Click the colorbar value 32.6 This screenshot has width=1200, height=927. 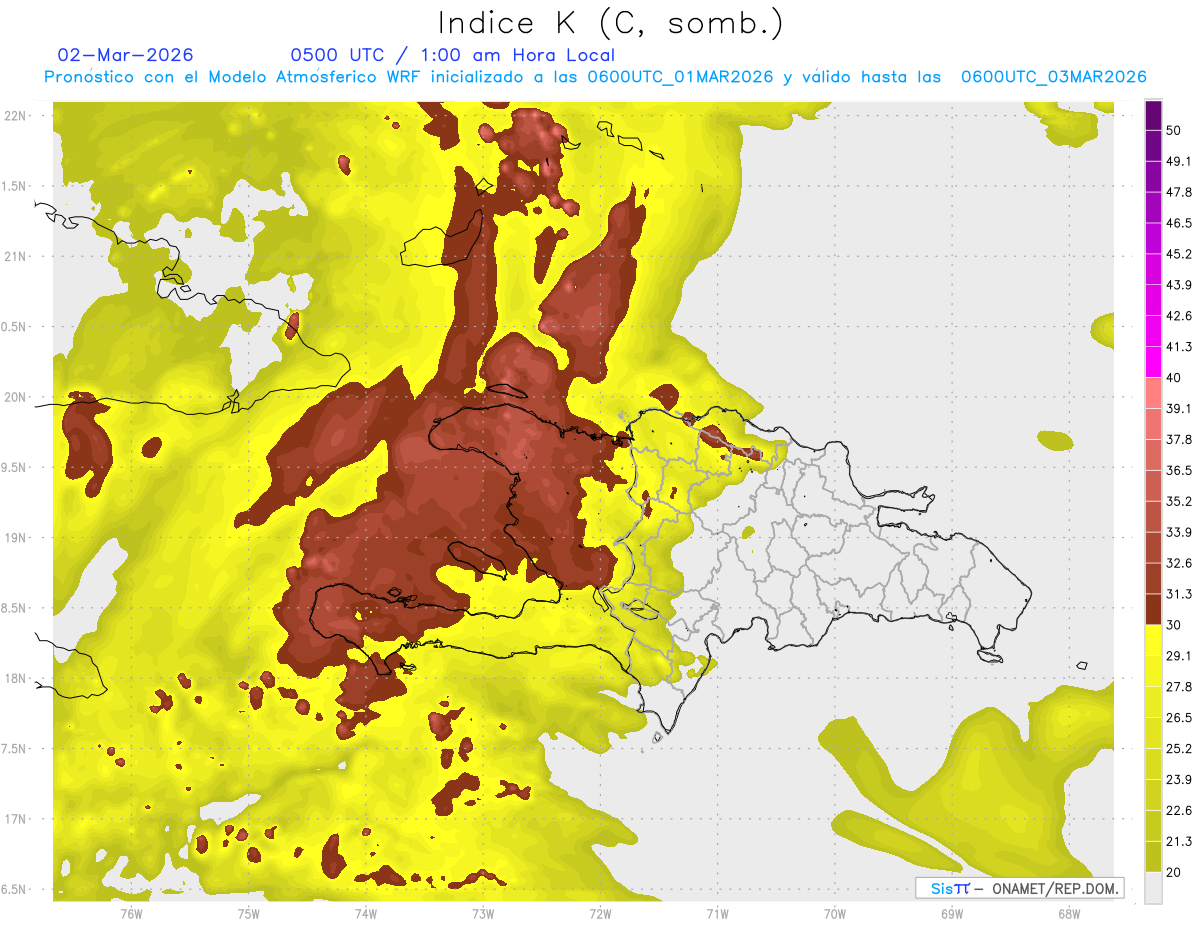[1179, 563]
